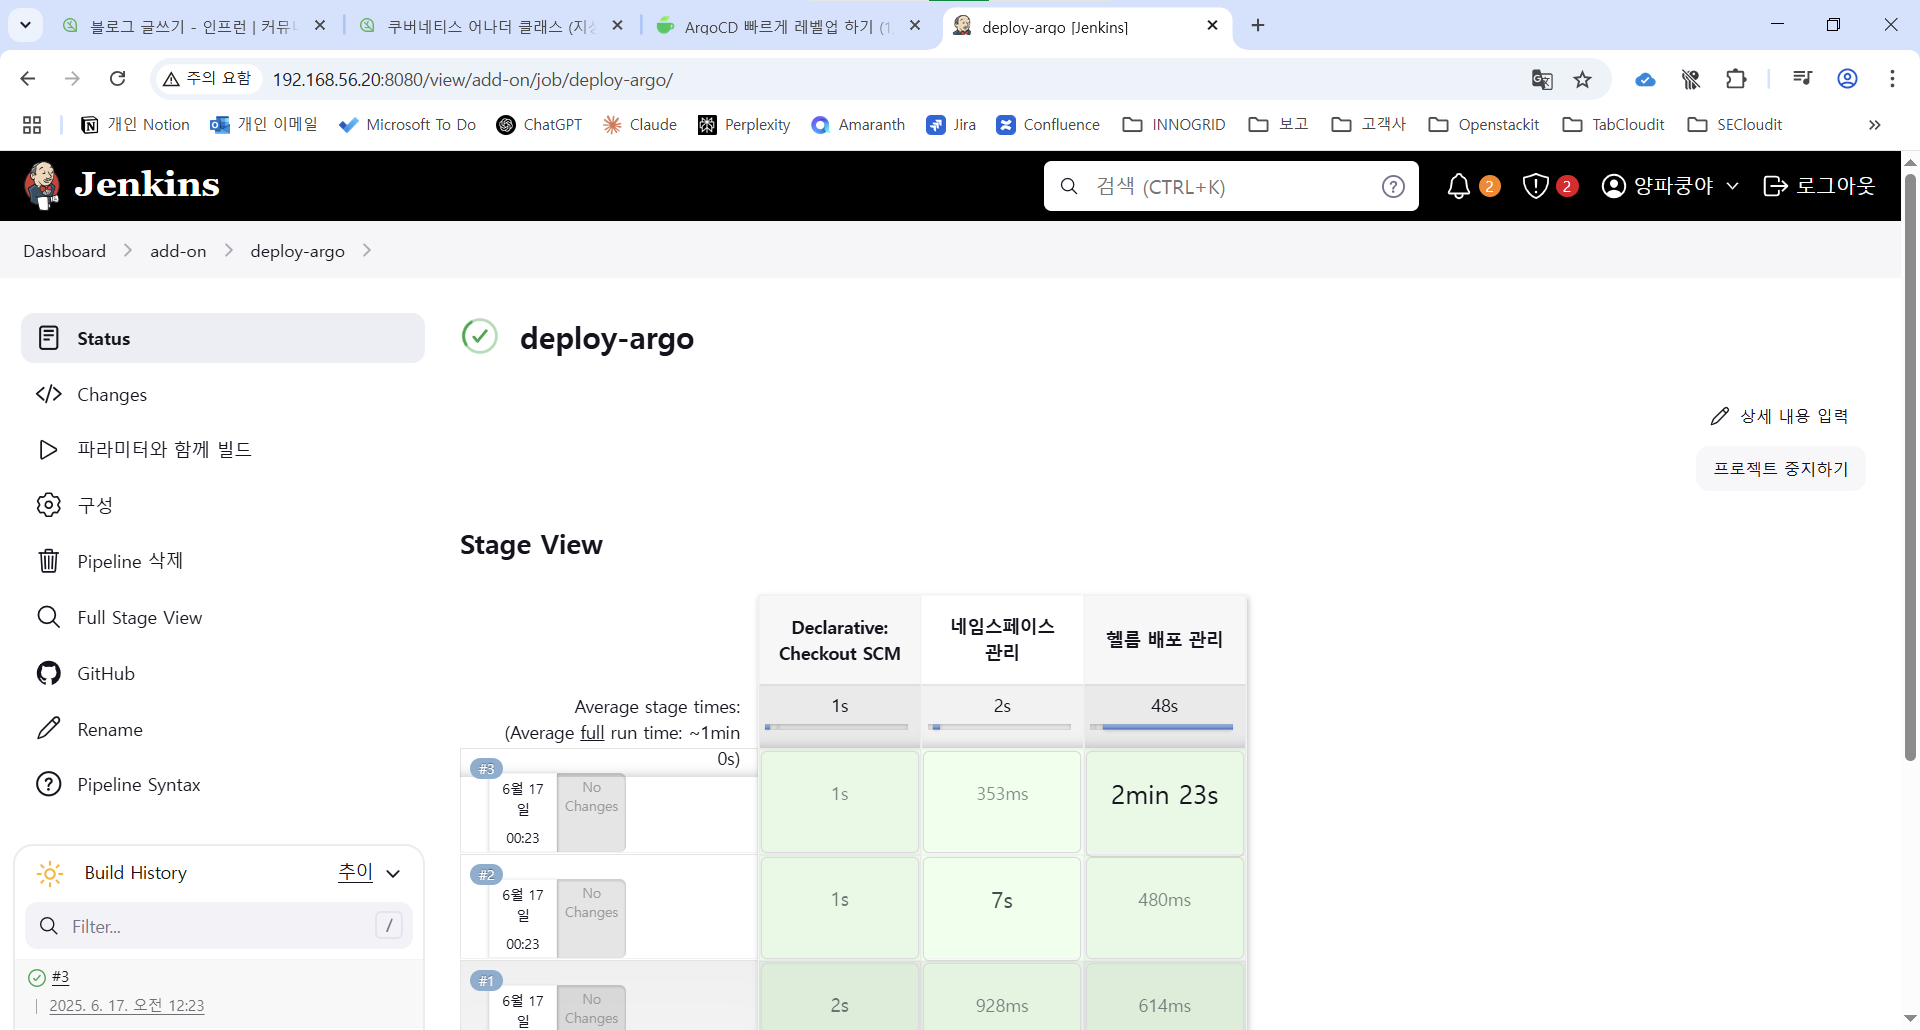Switch to the ArgoCD browser tab
This screenshot has height=1030, width=1920.
point(786,26)
